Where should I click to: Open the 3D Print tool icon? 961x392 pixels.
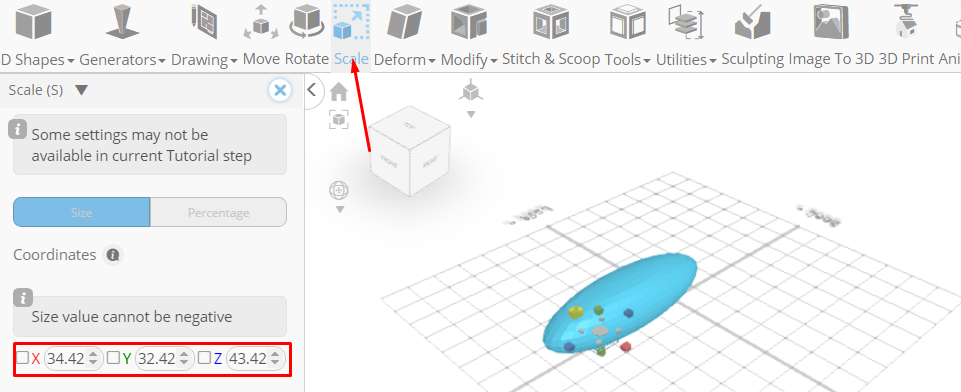pyautogui.click(x=903, y=22)
